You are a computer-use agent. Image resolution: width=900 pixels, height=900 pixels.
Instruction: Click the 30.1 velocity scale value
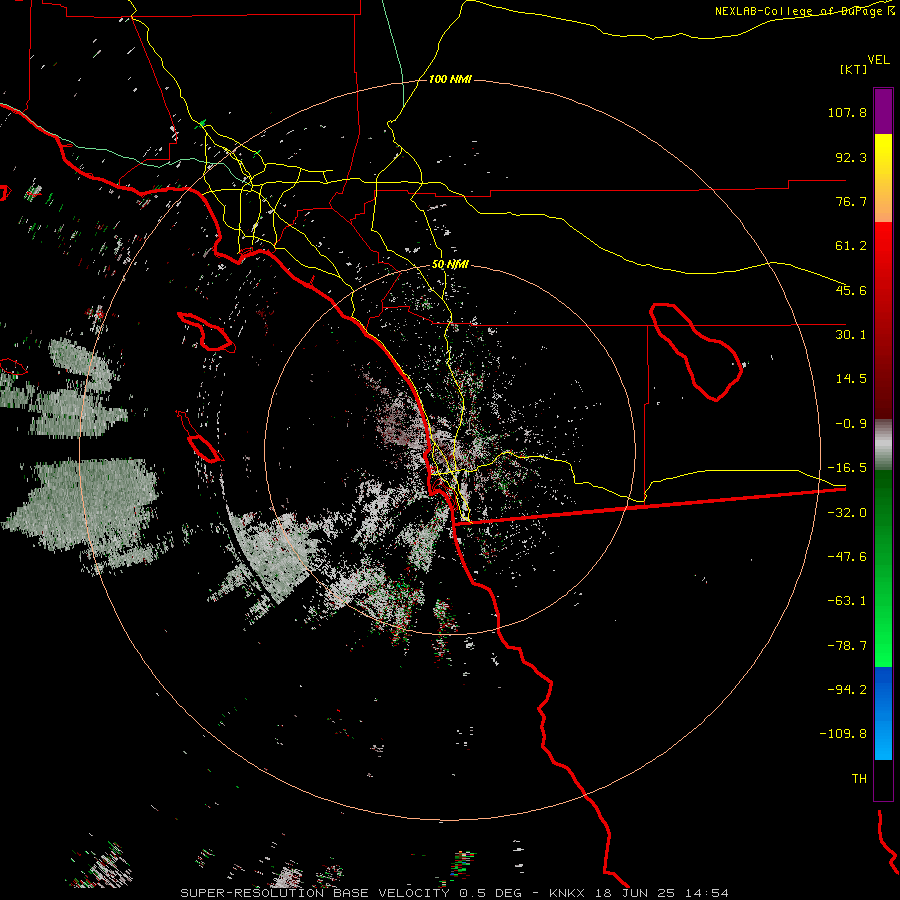[x=851, y=335]
